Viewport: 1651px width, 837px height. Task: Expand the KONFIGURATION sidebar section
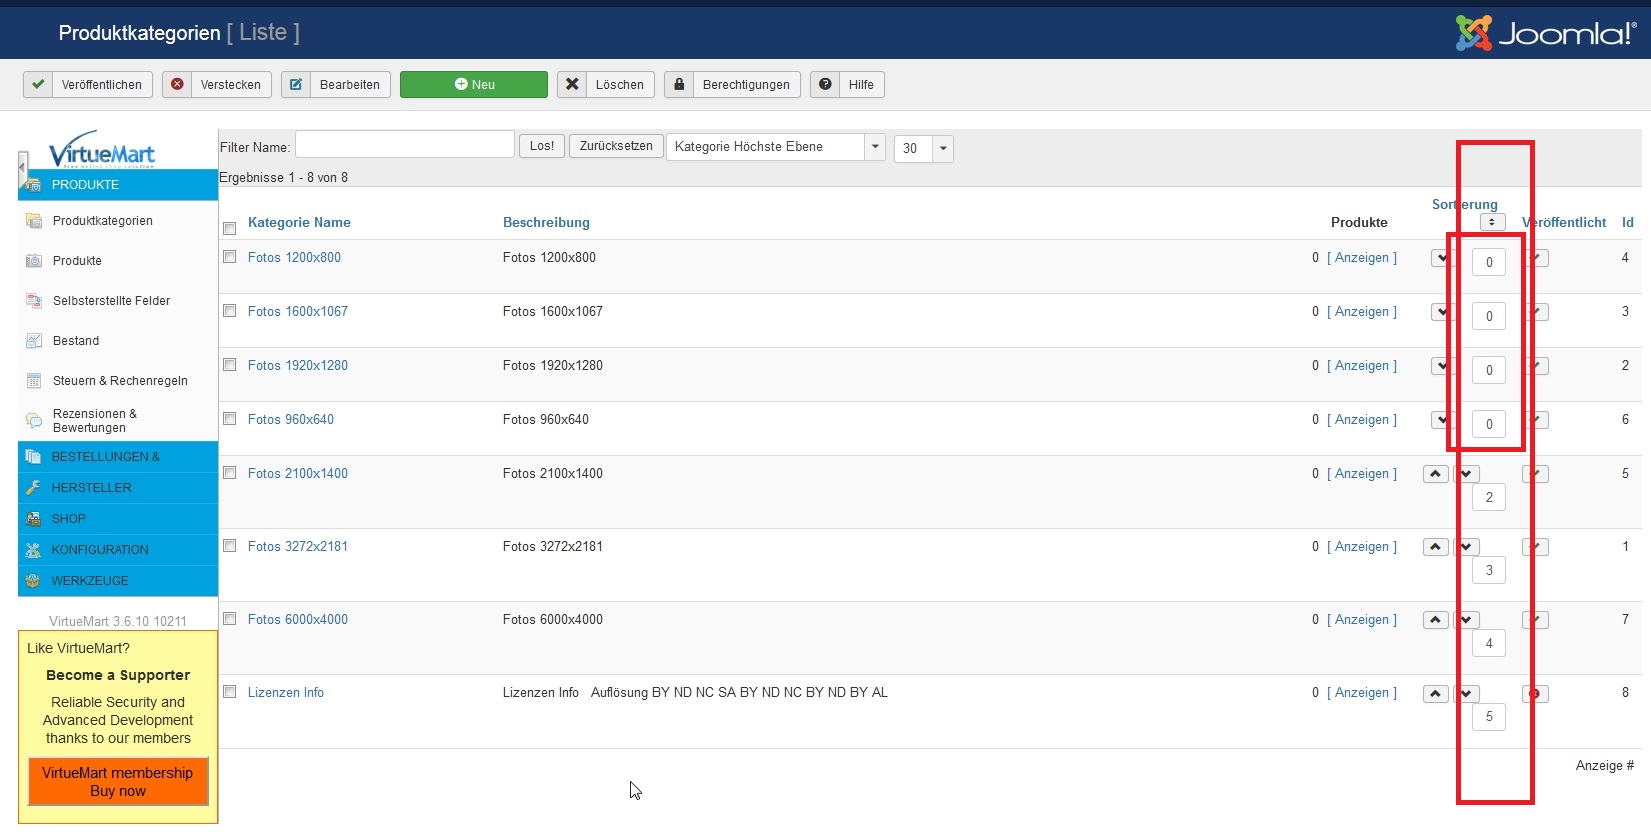100,550
